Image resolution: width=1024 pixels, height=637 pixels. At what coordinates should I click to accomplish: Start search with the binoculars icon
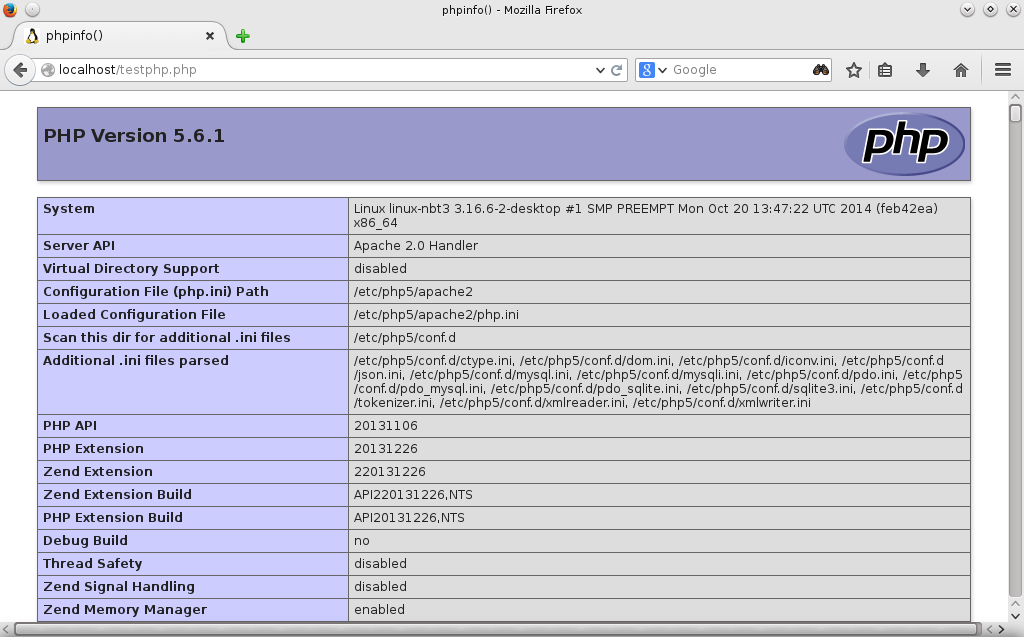click(820, 70)
